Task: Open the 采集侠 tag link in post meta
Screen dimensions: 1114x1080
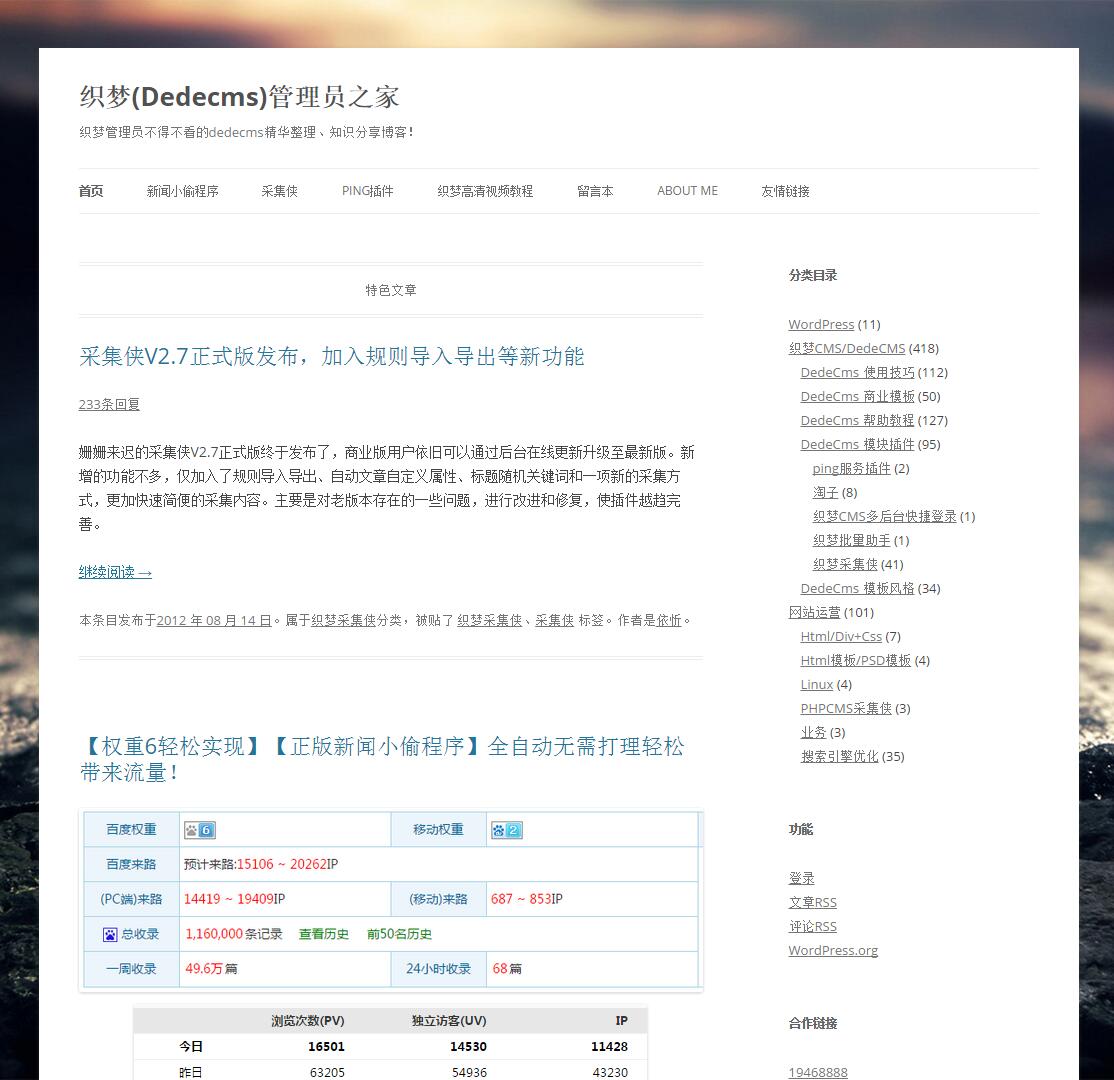Action: pos(554,620)
